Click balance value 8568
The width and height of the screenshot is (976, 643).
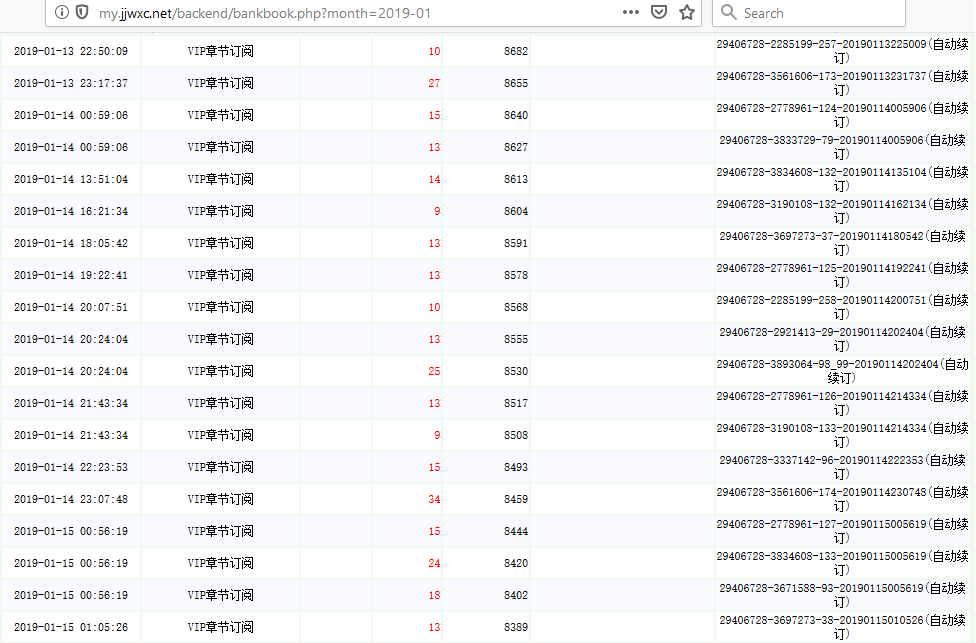516,307
